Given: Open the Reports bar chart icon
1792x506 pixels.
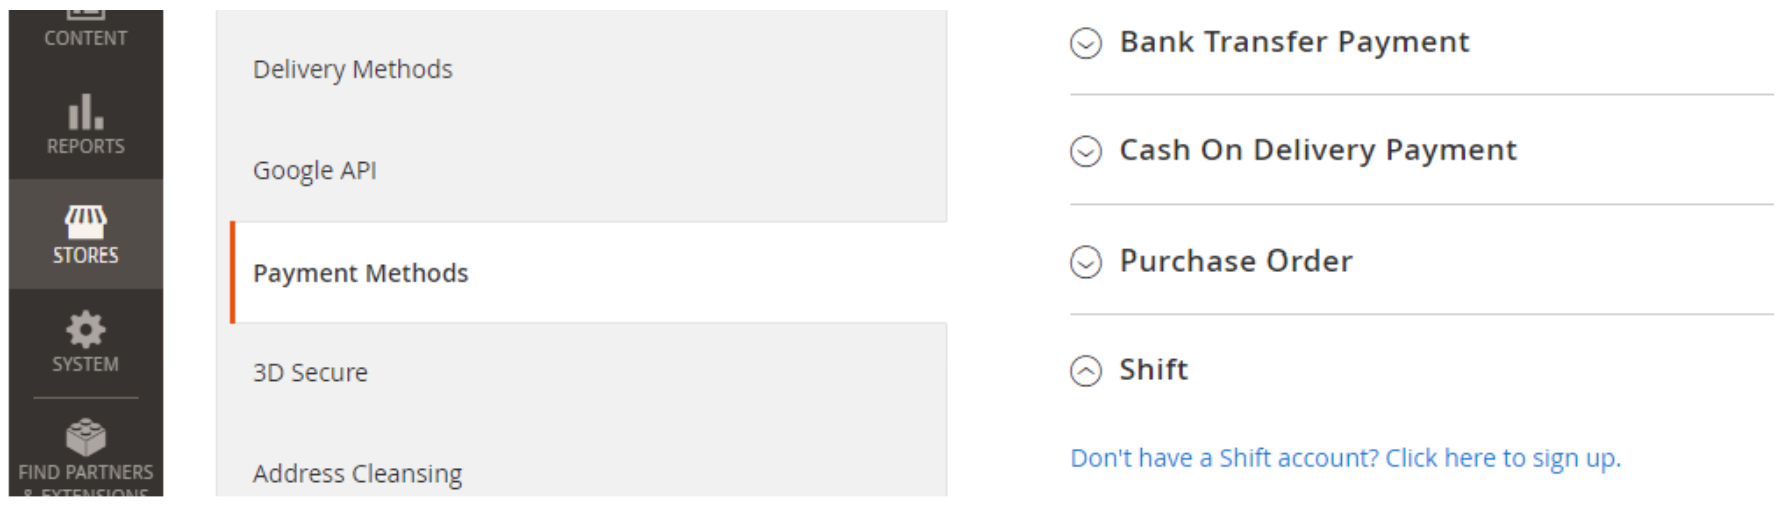Looking at the screenshot, I should coord(86,111).
